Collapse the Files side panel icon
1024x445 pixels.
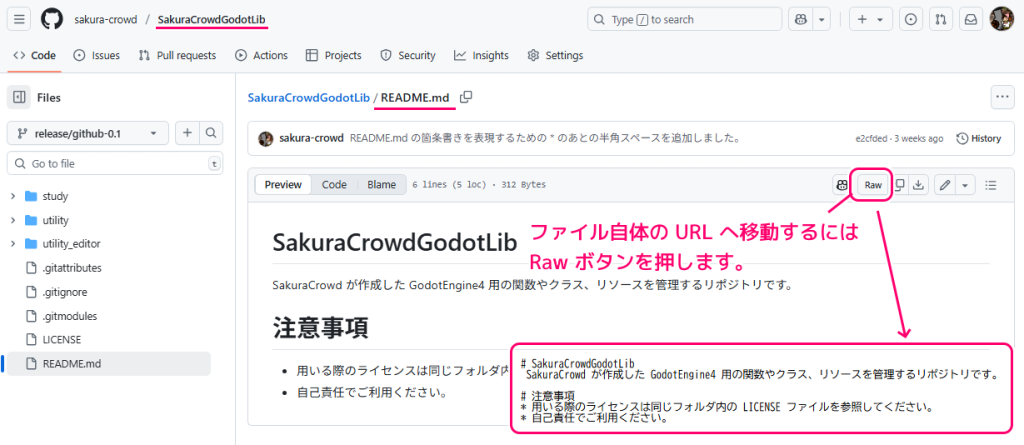pyautogui.click(x=19, y=97)
